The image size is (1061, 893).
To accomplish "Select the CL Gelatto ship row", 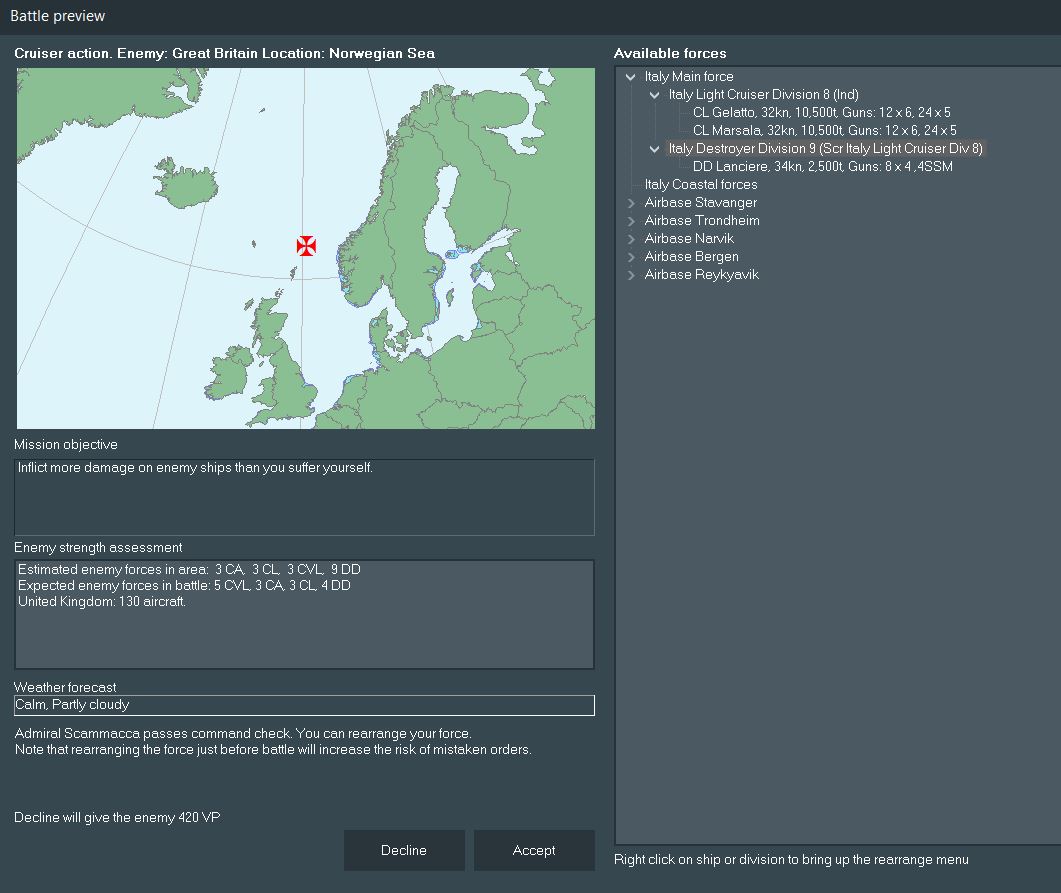I will pyautogui.click(x=821, y=112).
